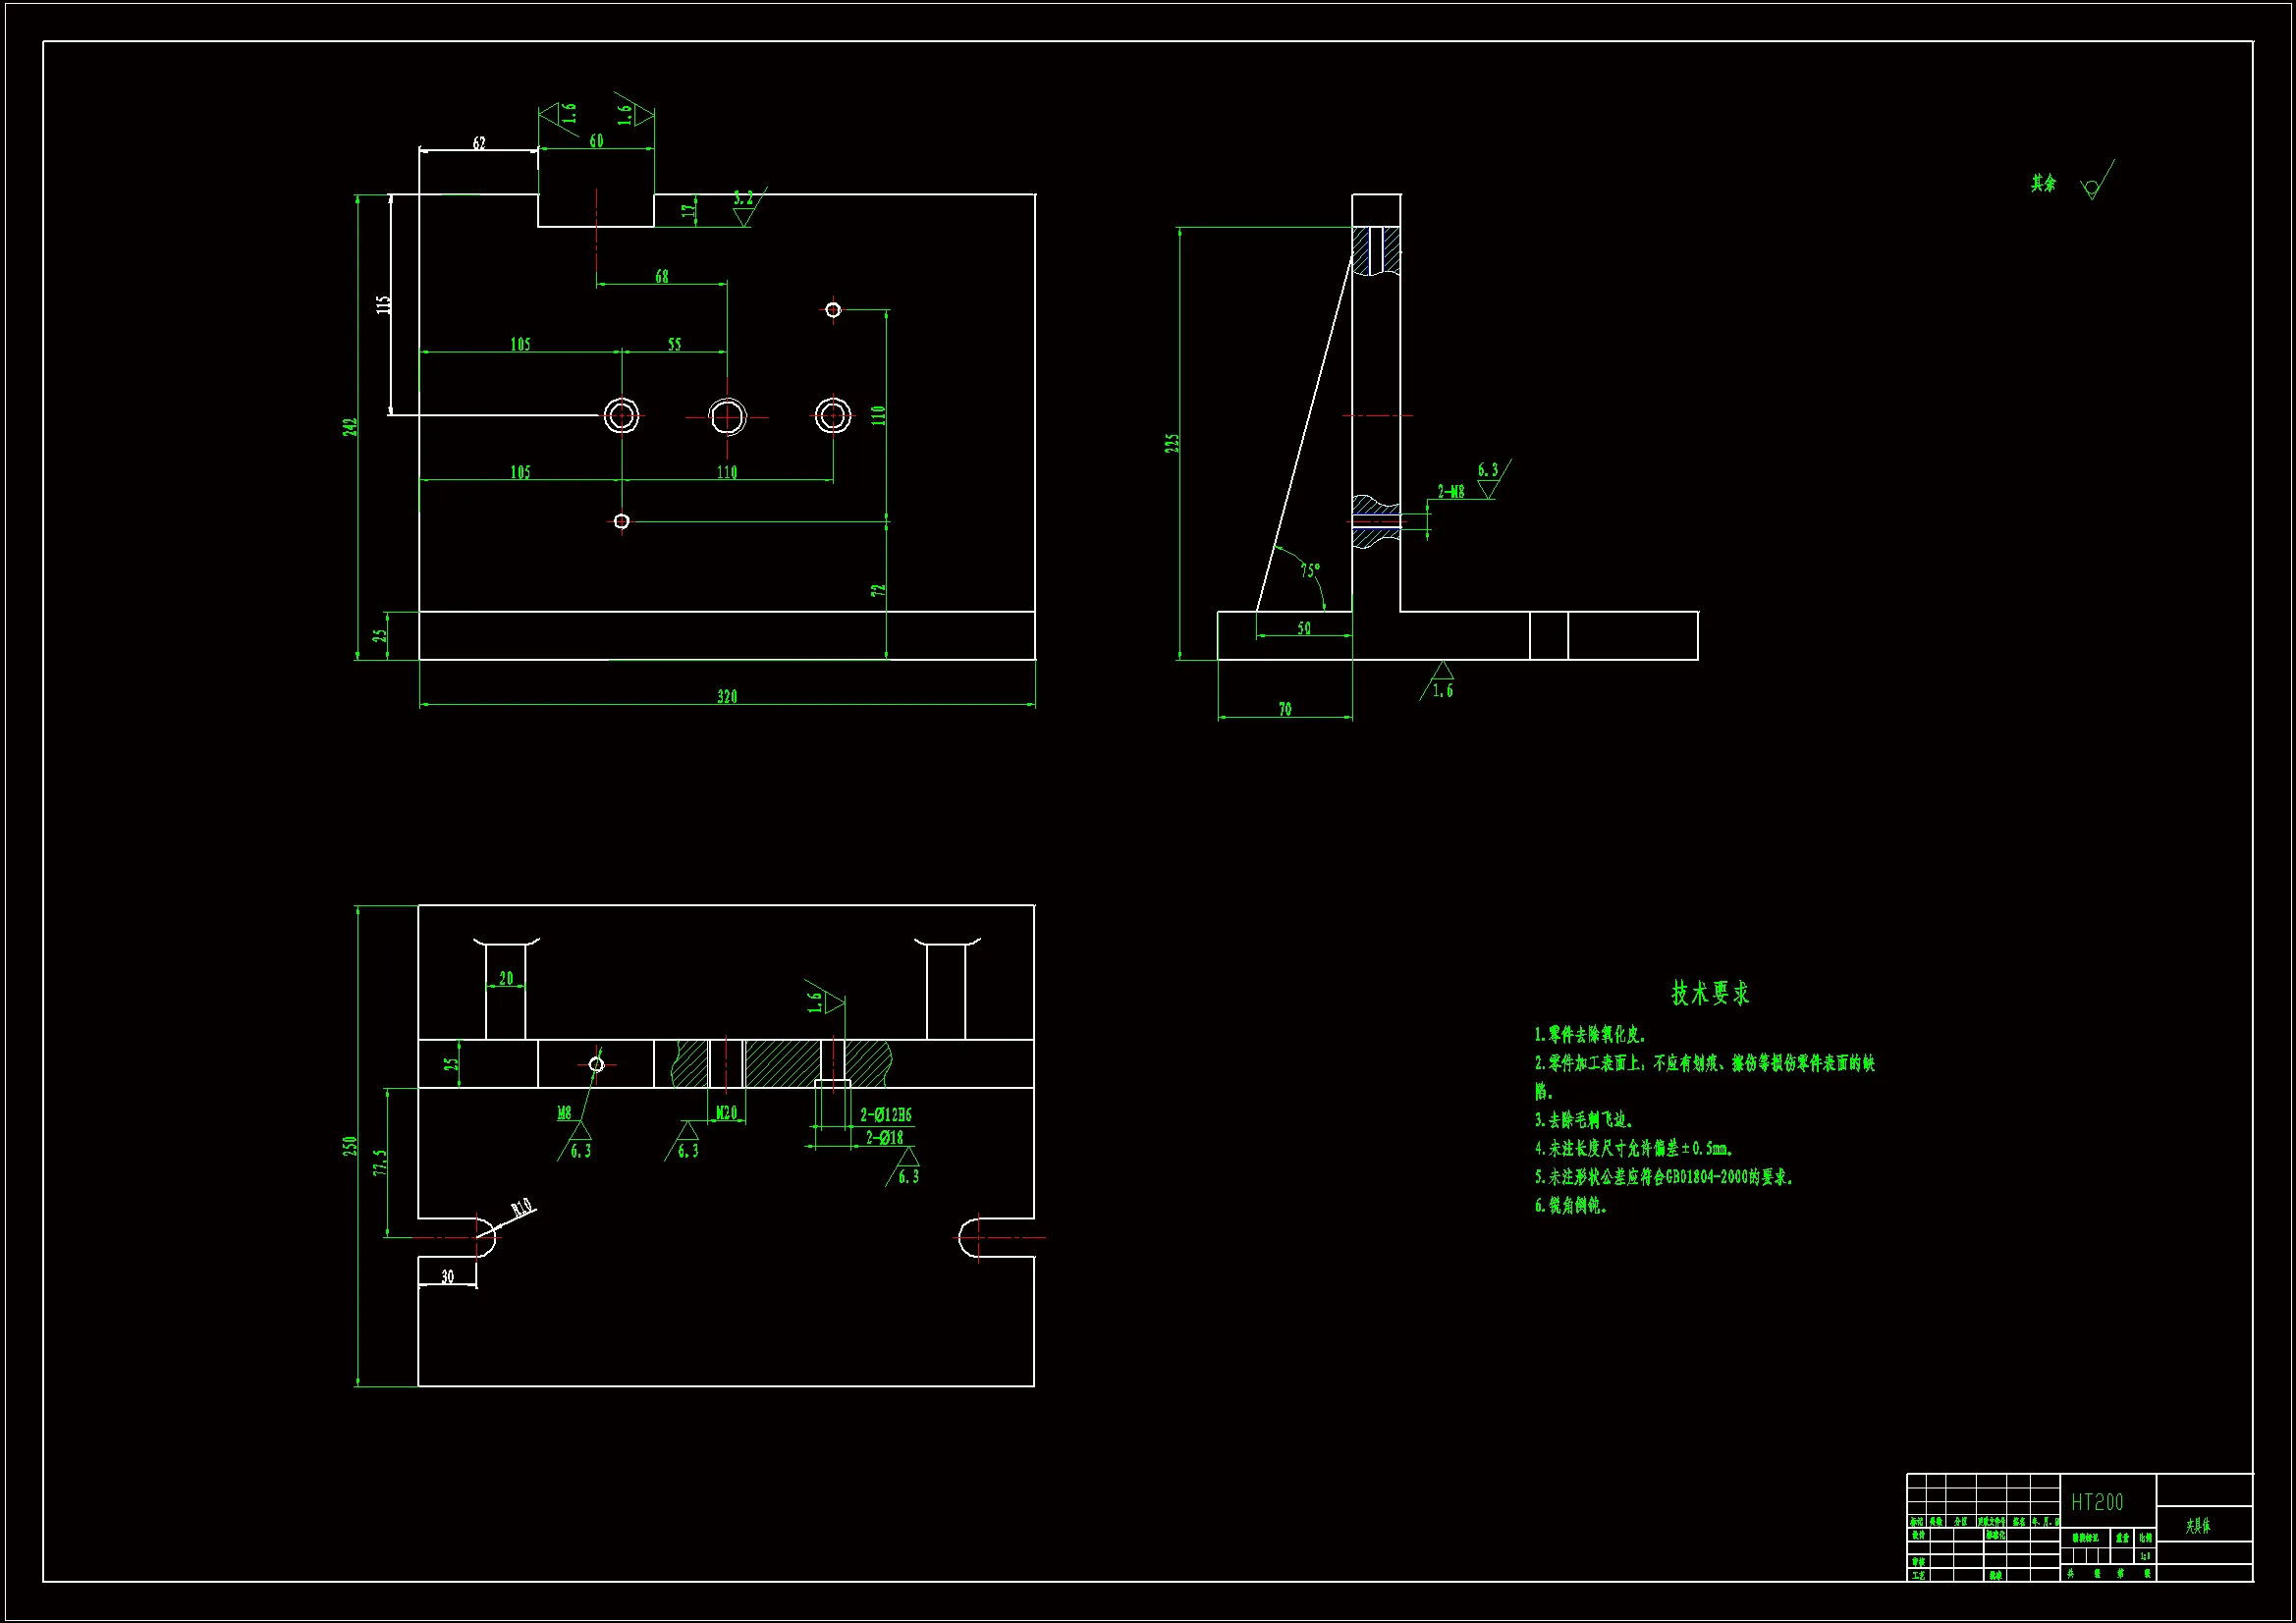Click the 2-M8 thread label on side view

1450,491
